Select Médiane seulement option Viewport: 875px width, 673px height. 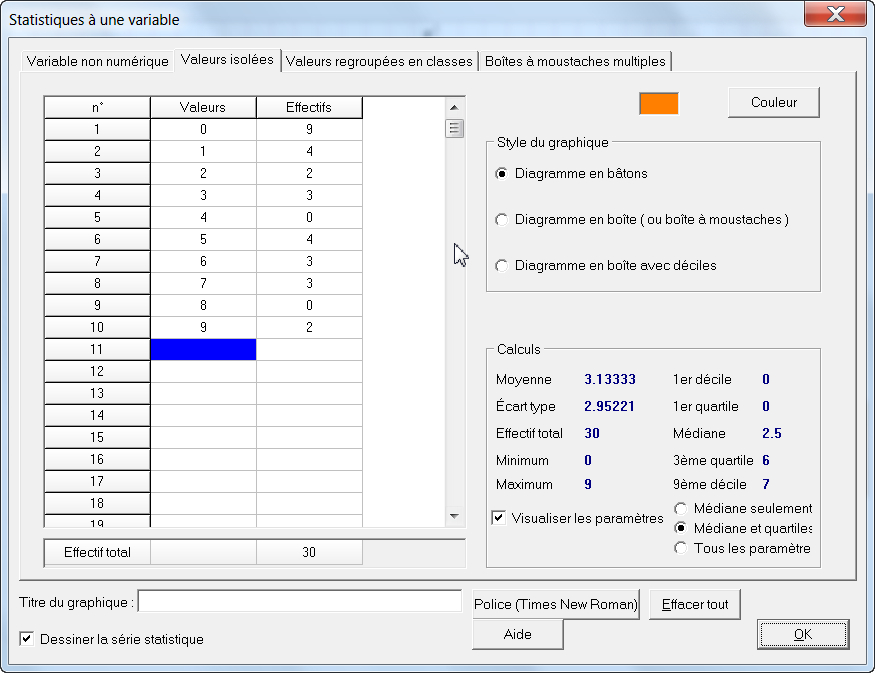[x=681, y=509]
